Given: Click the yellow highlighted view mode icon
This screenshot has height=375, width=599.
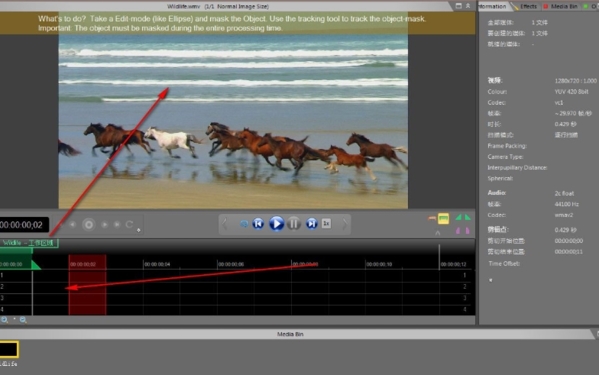Looking at the screenshot, I should (443, 218).
